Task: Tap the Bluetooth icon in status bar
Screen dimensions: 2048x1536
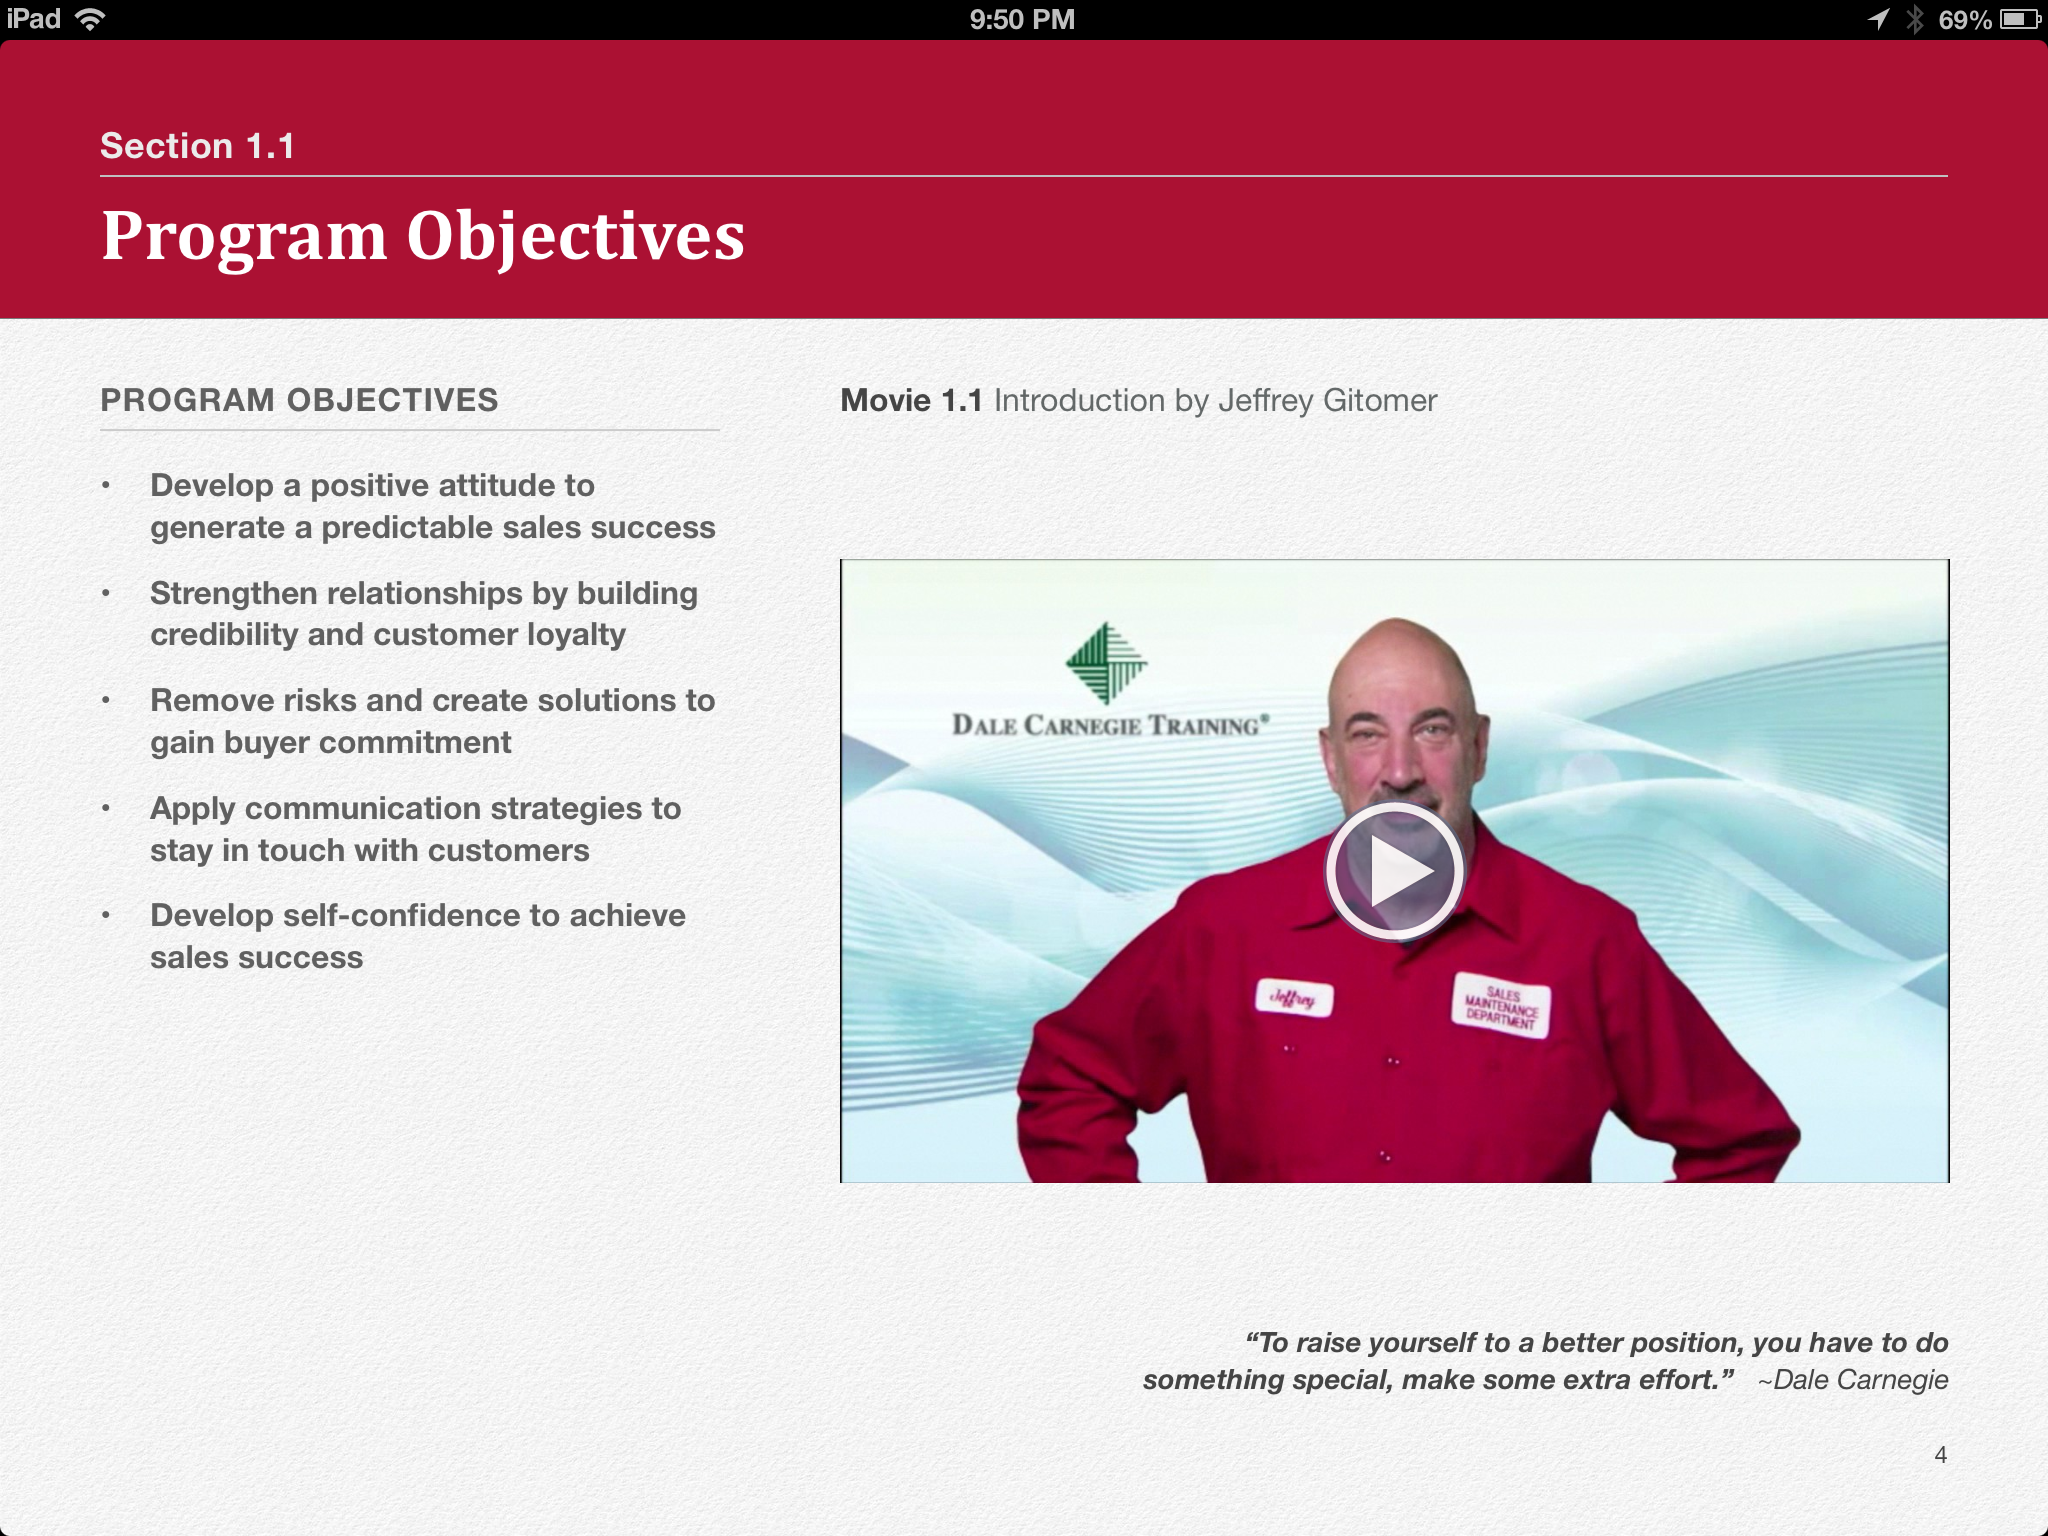Action: (1914, 19)
